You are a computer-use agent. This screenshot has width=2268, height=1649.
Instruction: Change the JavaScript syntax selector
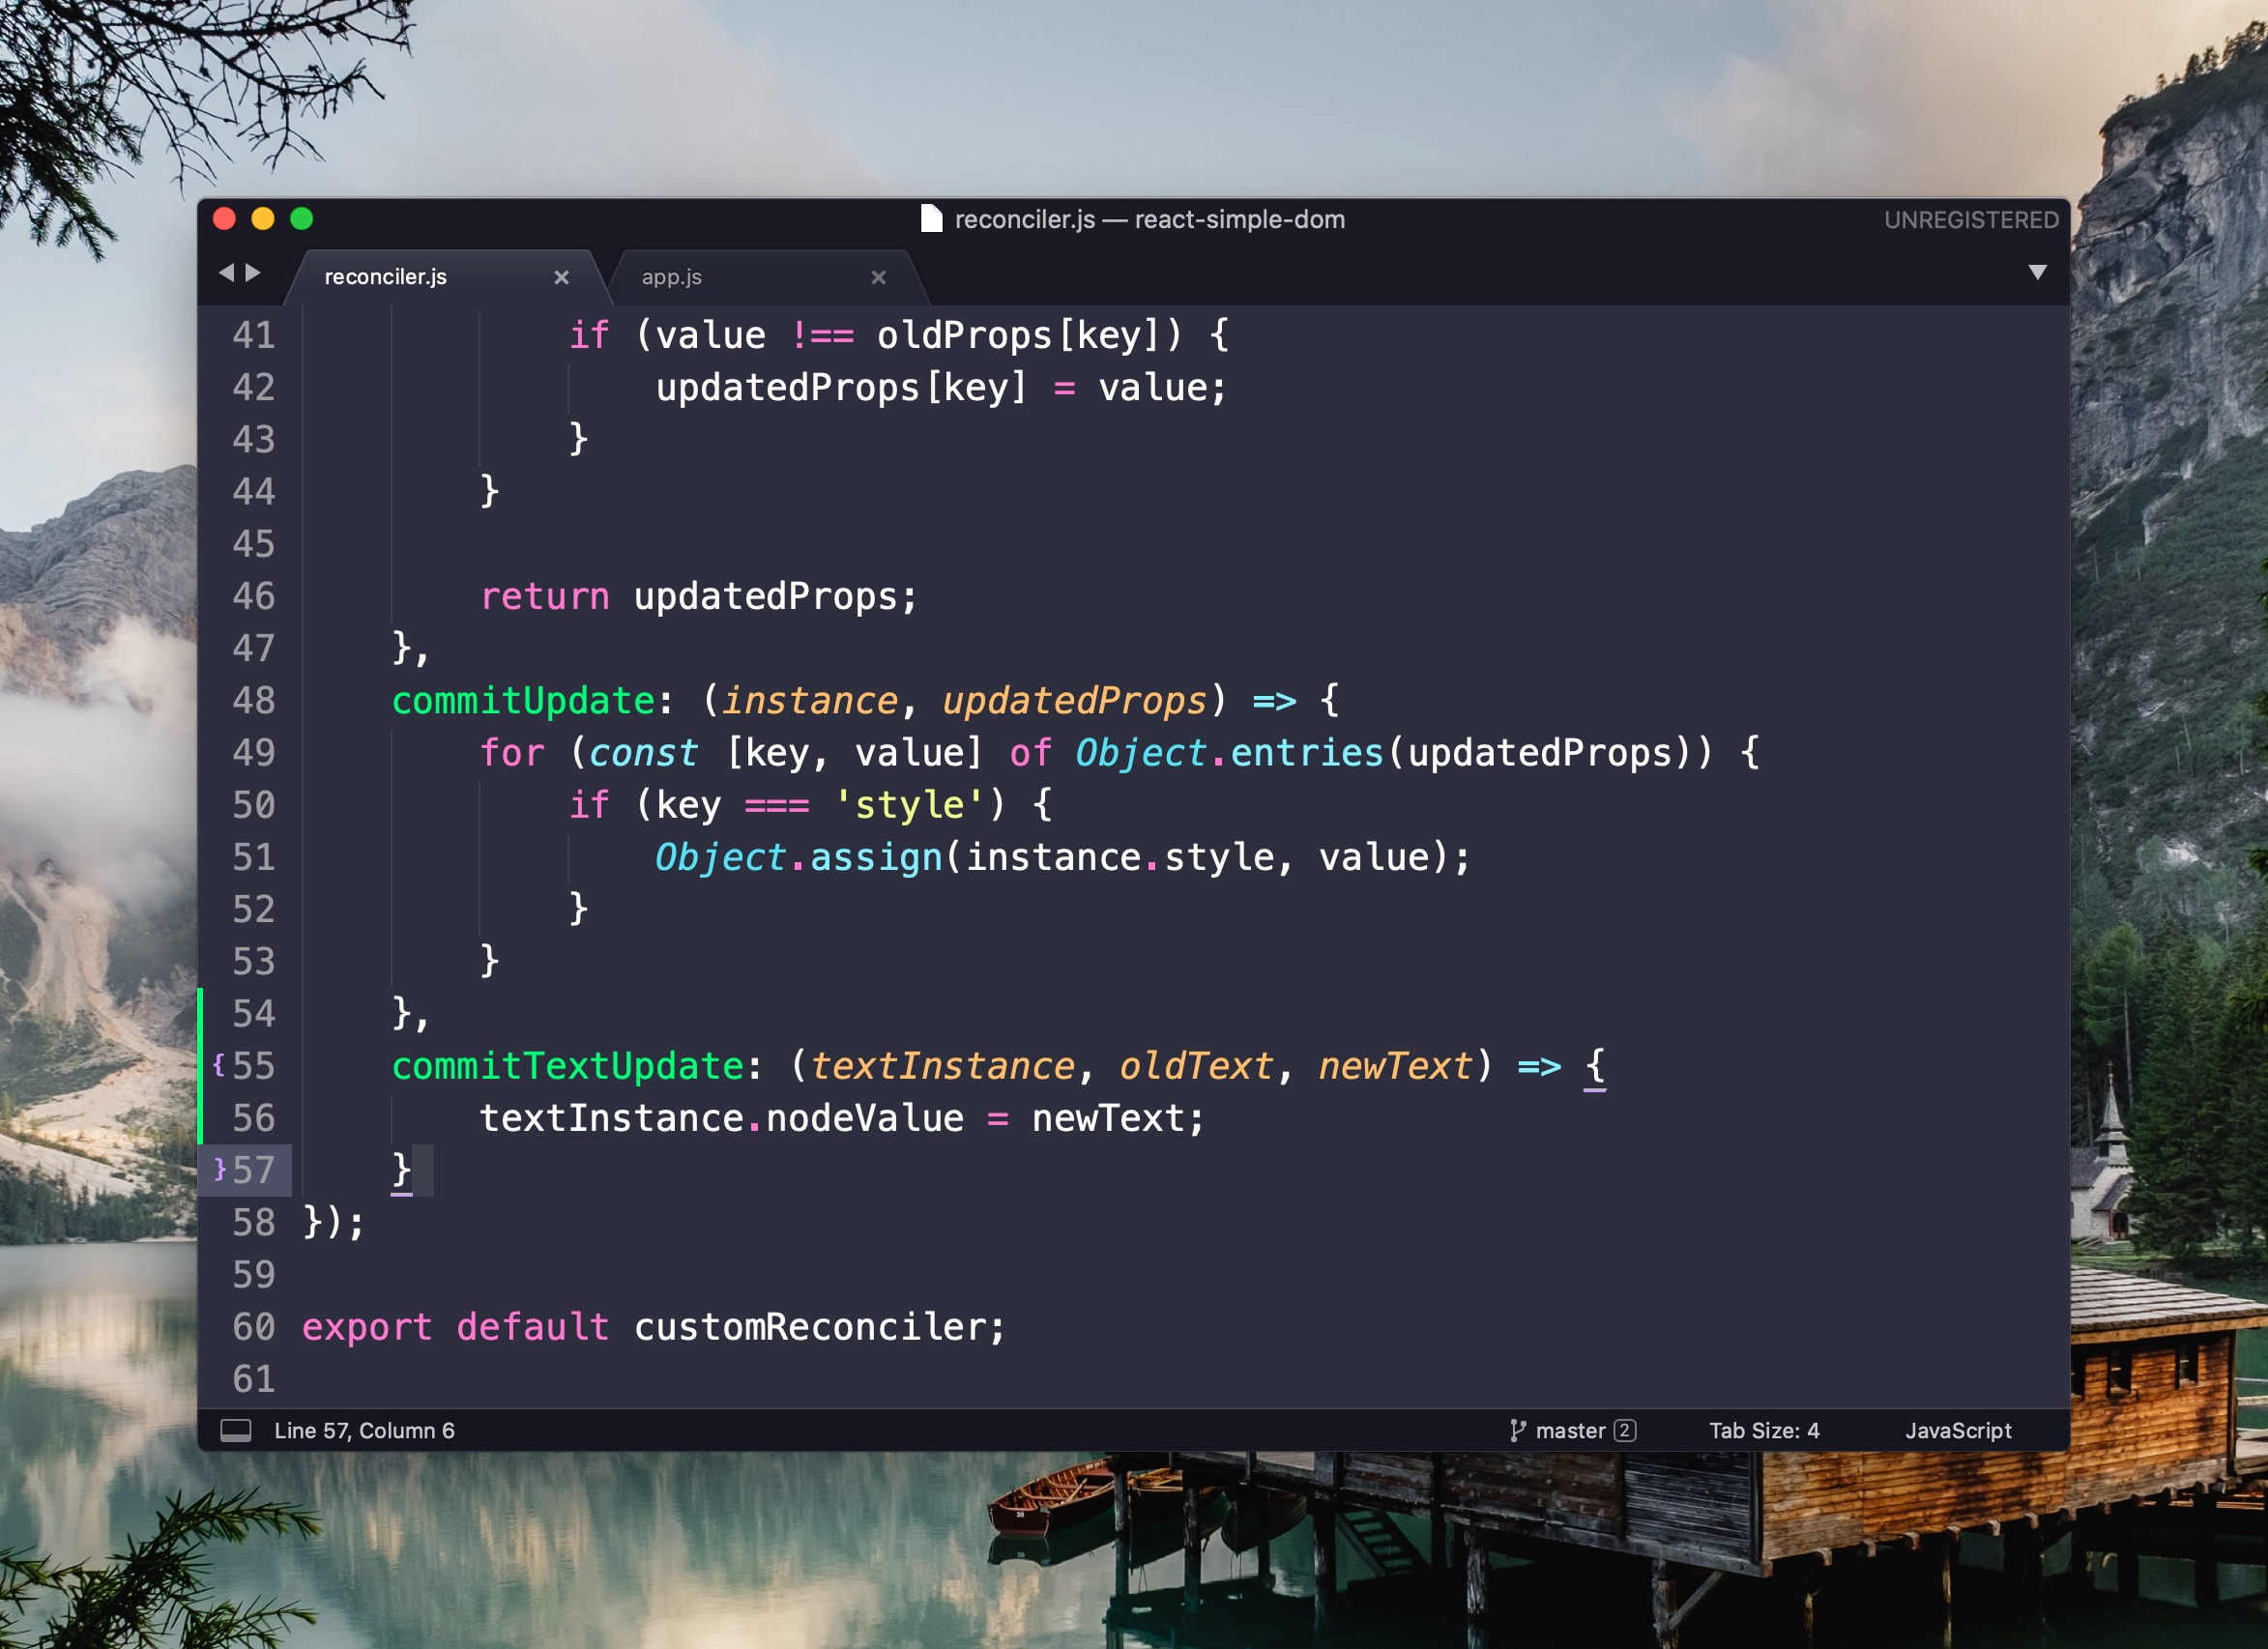(x=1957, y=1430)
